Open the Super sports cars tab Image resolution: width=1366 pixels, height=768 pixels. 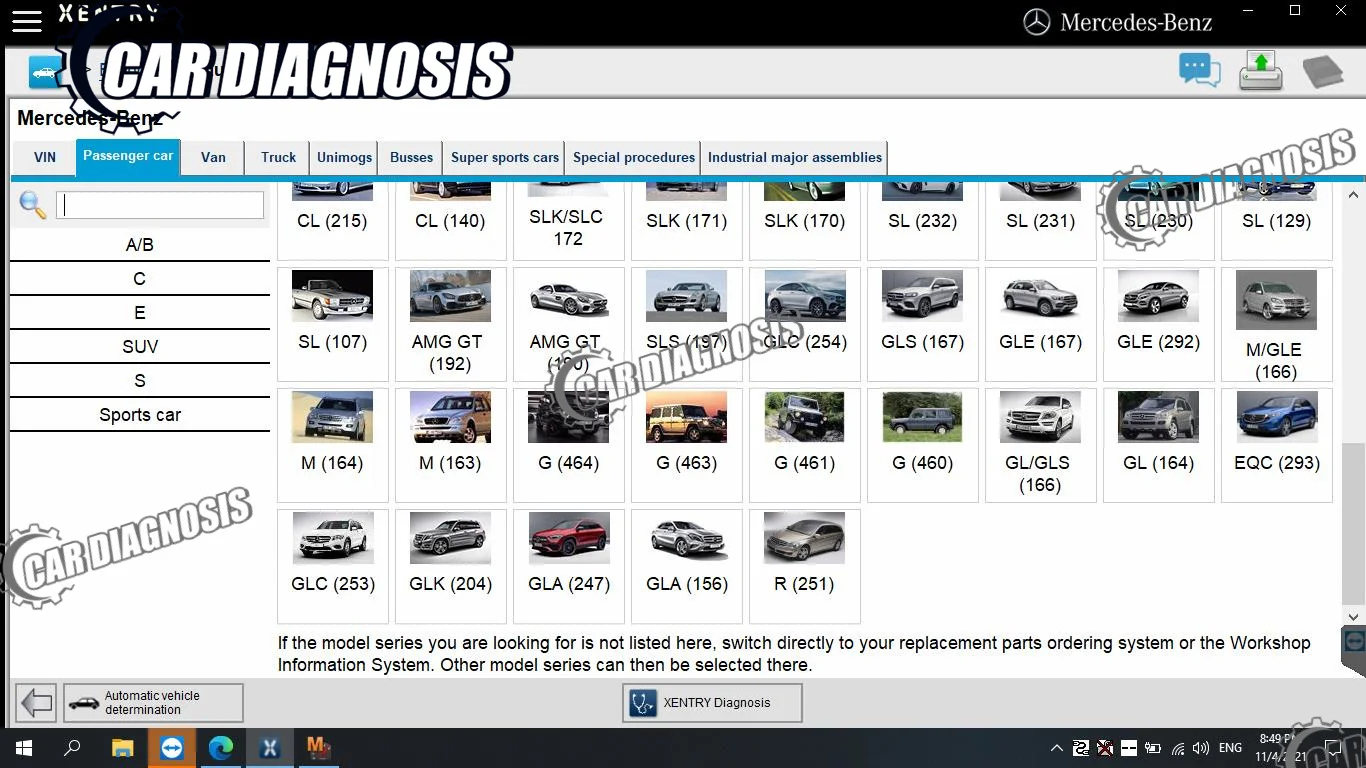coord(505,157)
